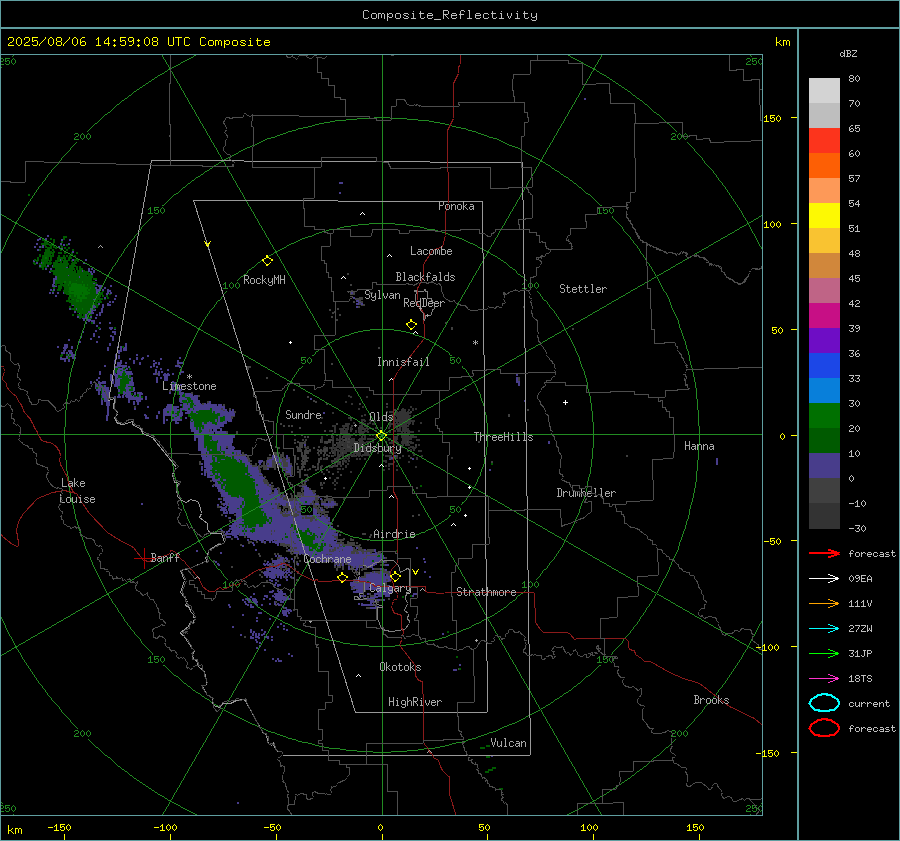900x841 pixels.
Task: Click the red forecast ellipse icon
Action: click(x=824, y=728)
